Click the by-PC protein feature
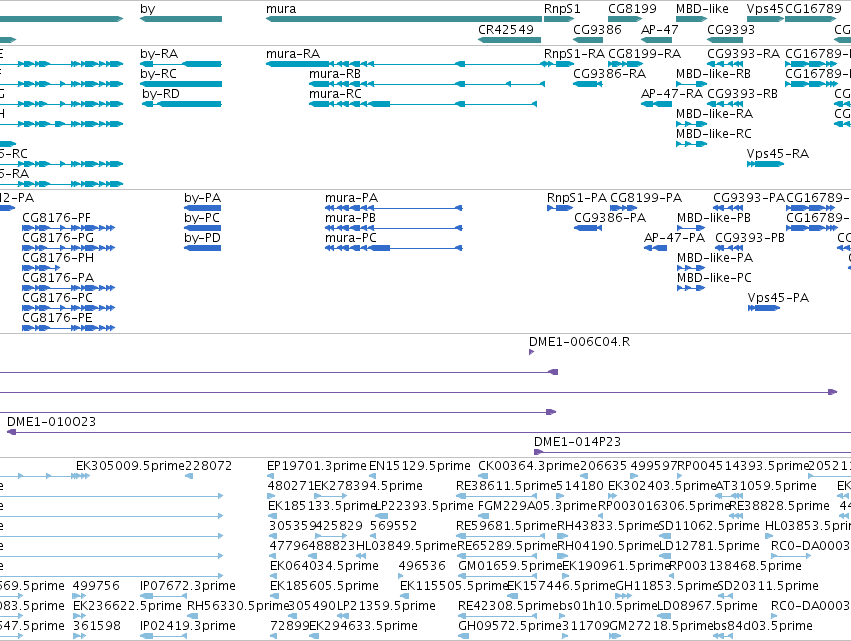The image size is (851, 641). coord(202,228)
